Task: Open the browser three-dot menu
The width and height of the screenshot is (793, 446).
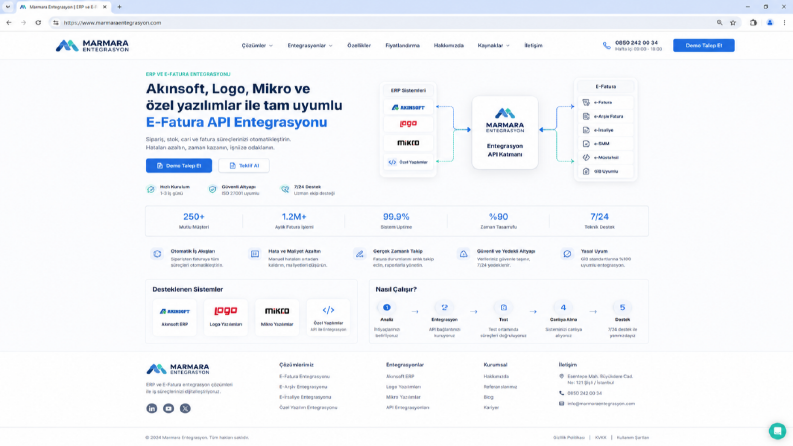Action: click(x=784, y=23)
